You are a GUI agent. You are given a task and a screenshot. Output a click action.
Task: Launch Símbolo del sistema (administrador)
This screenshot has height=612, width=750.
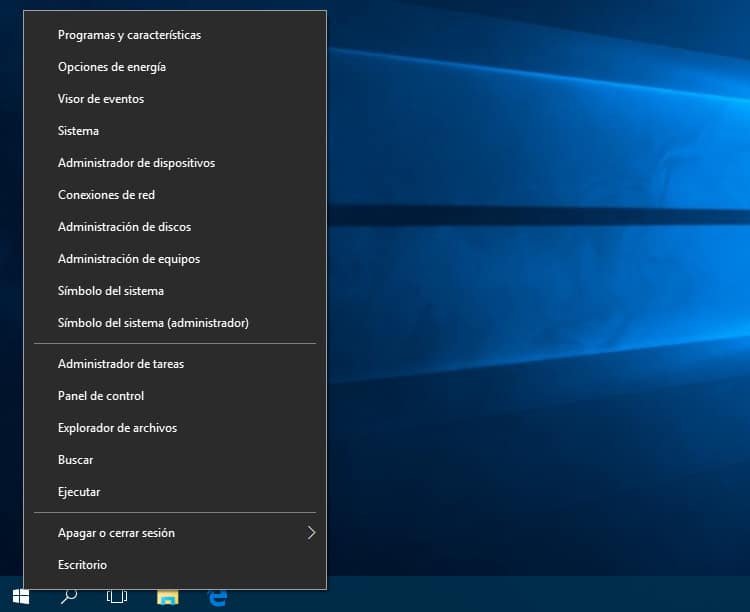coord(175,323)
